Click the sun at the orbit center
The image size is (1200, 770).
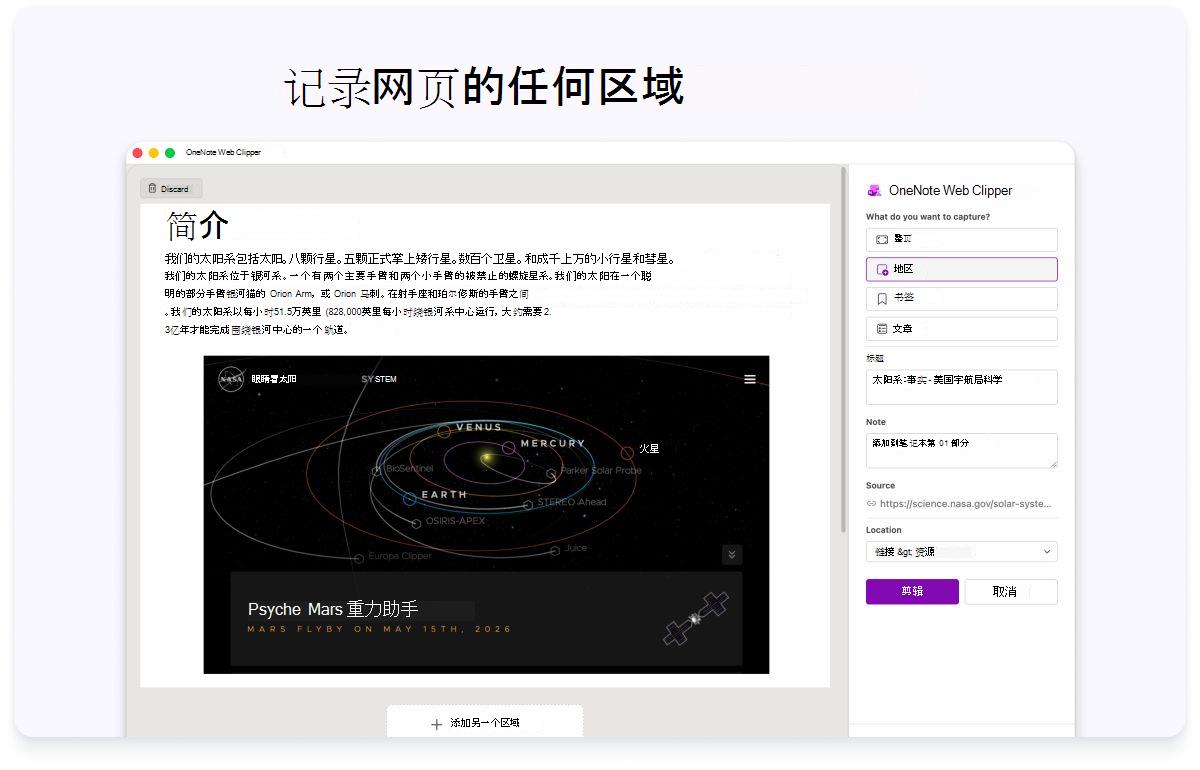(487, 459)
